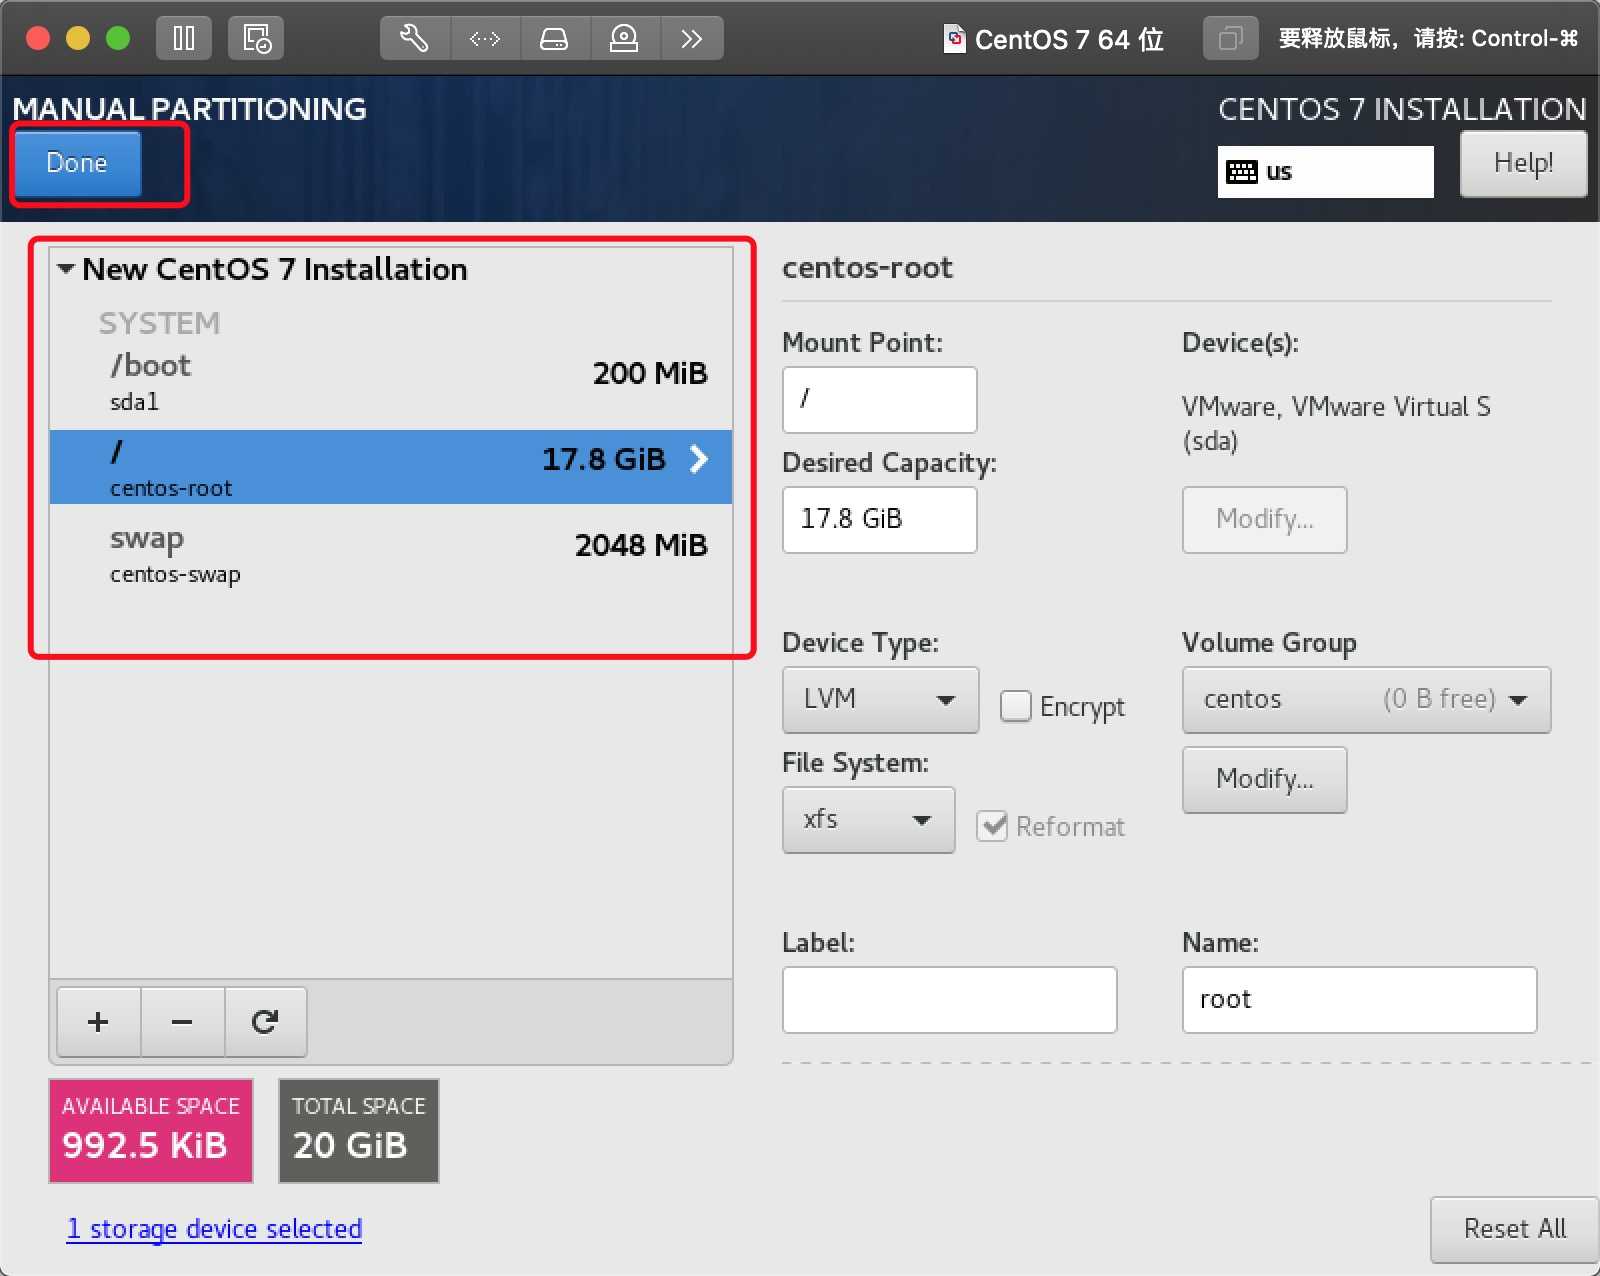Click the 200 MiB size value
This screenshot has height=1276, width=1600.
coord(650,373)
